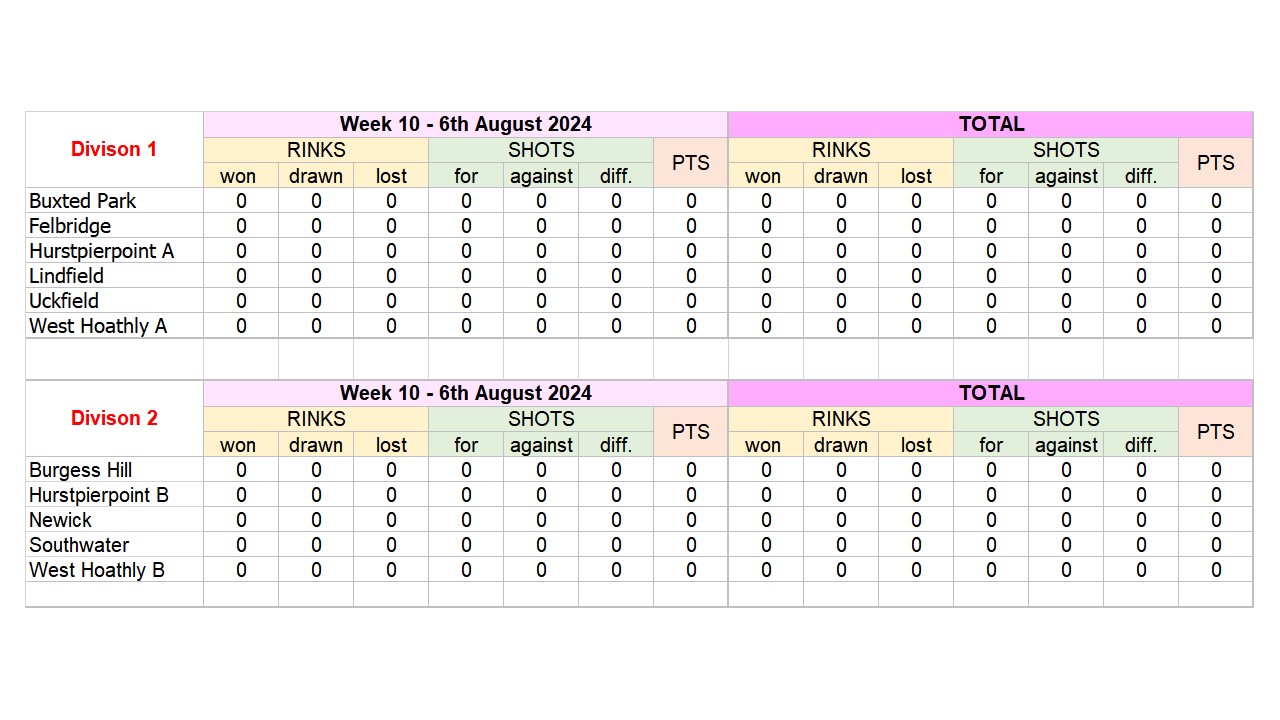Image resolution: width=1280 pixels, height=720 pixels.
Task: Click Division 1 weekly PTS header cell
Action: tap(691, 163)
